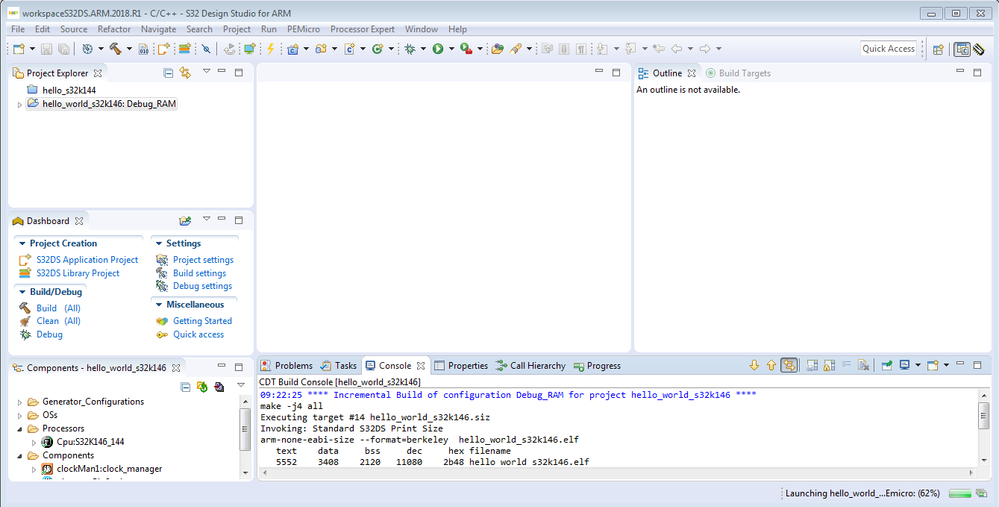Click the New C/C++ Project toolbar icon
999x507 pixels.
[292, 48]
